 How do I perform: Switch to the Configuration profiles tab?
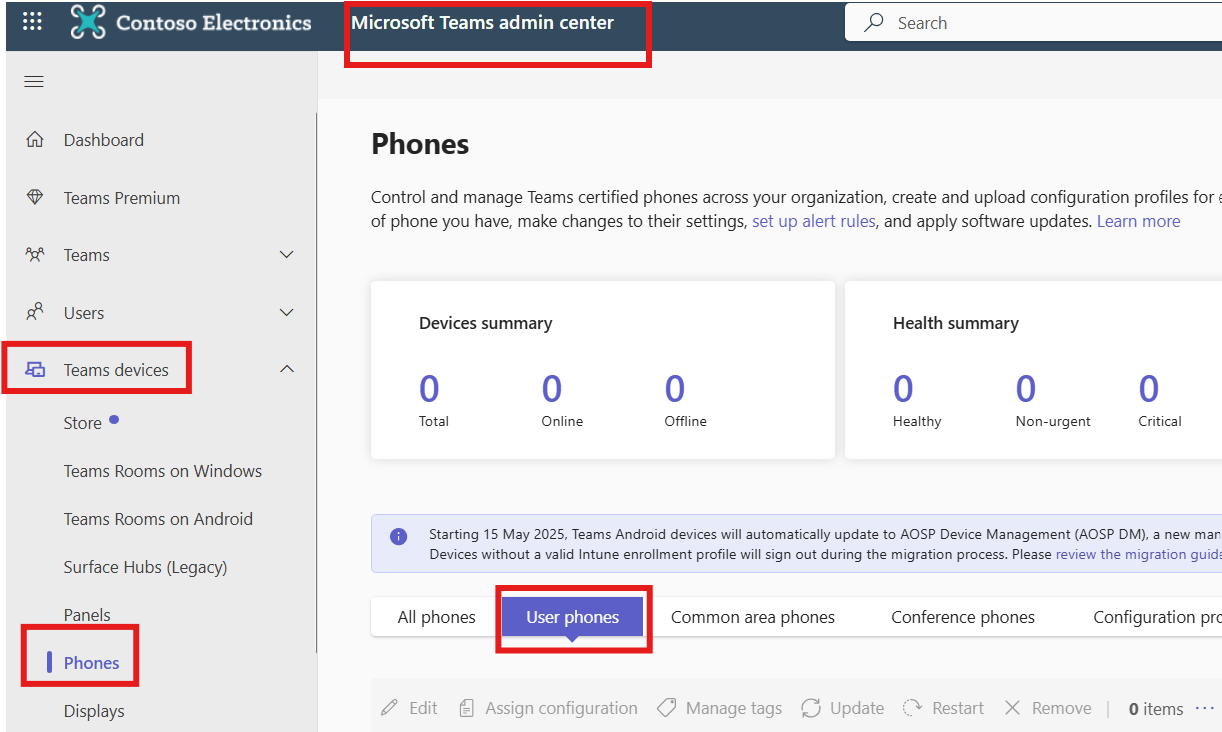pyautogui.click(x=1157, y=617)
